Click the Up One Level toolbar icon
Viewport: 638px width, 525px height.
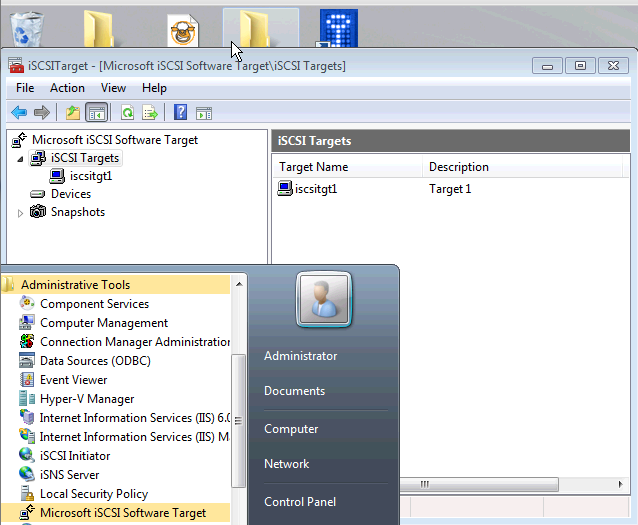(72, 113)
